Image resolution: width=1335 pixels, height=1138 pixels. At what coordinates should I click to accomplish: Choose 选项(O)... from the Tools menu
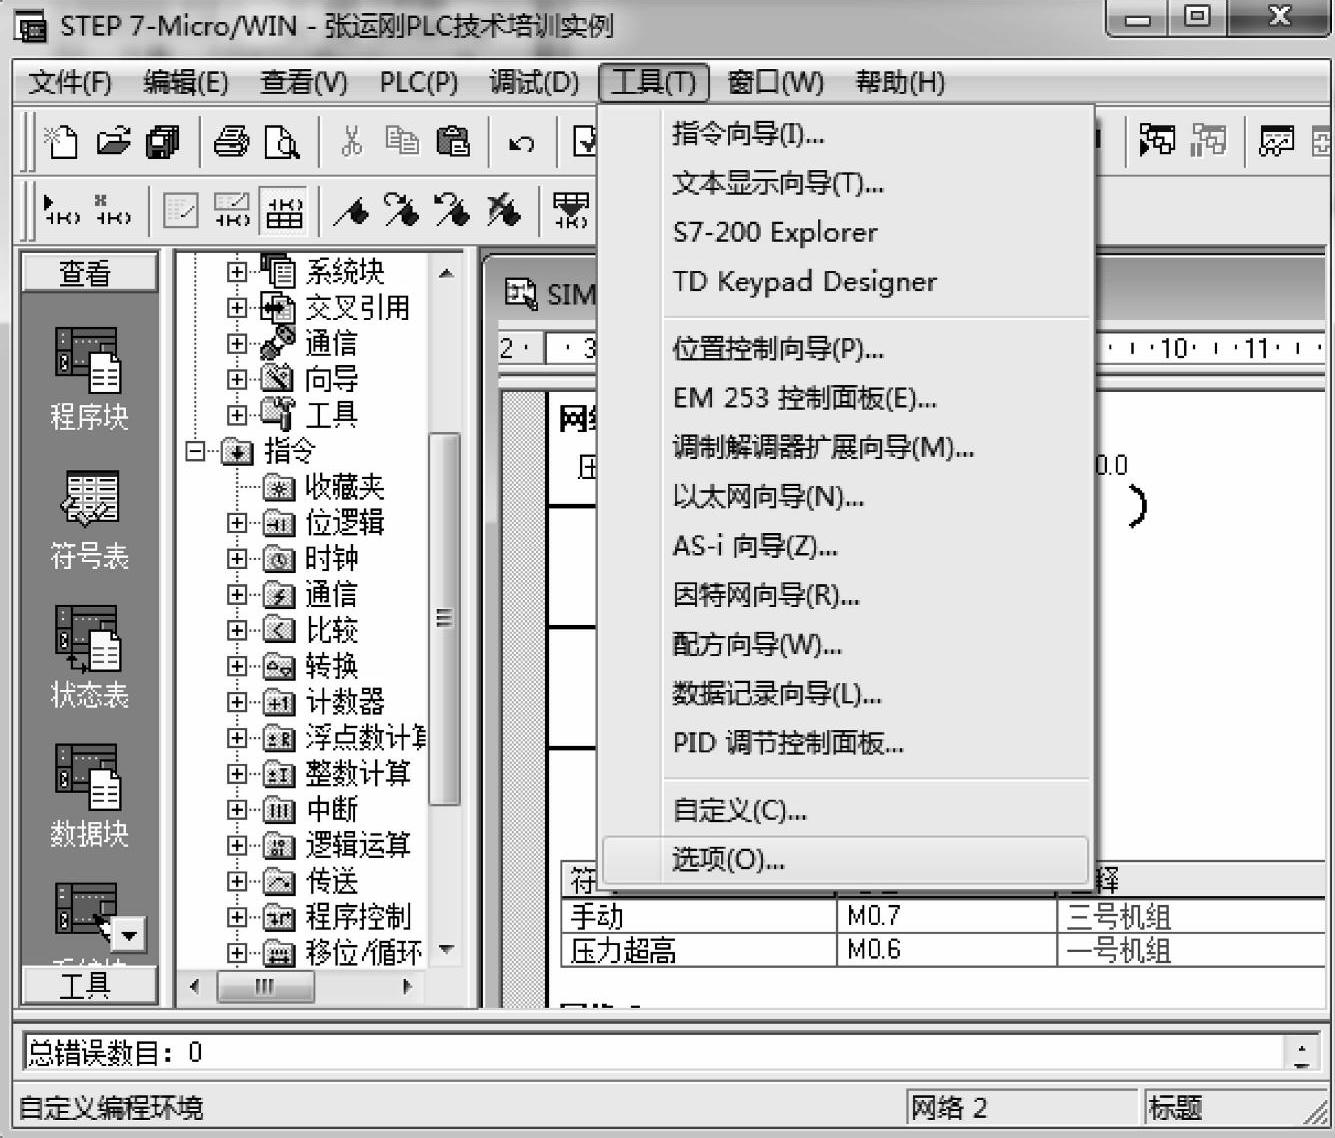click(845, 859)
